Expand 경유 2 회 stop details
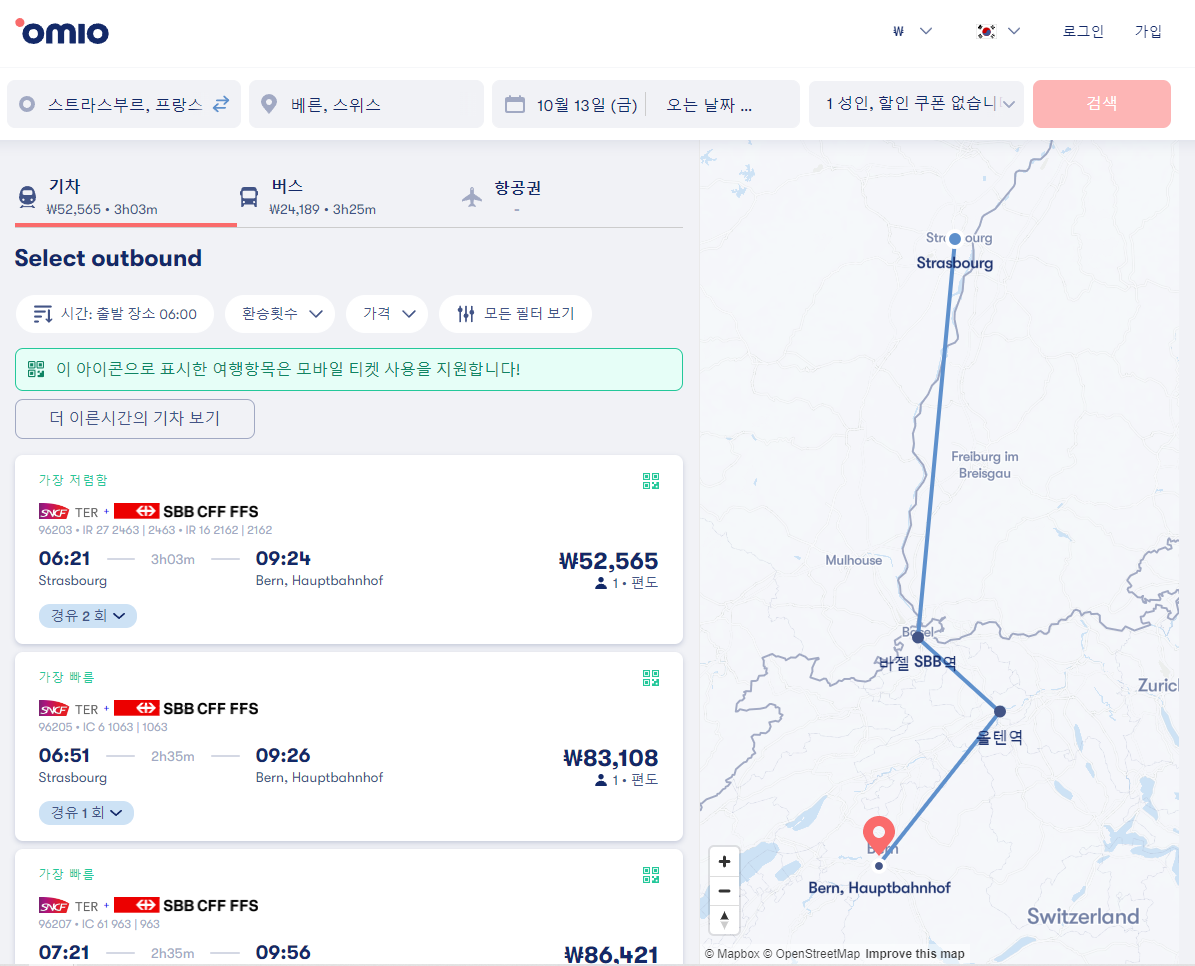1195x966 pixels. tap(88, 616)
